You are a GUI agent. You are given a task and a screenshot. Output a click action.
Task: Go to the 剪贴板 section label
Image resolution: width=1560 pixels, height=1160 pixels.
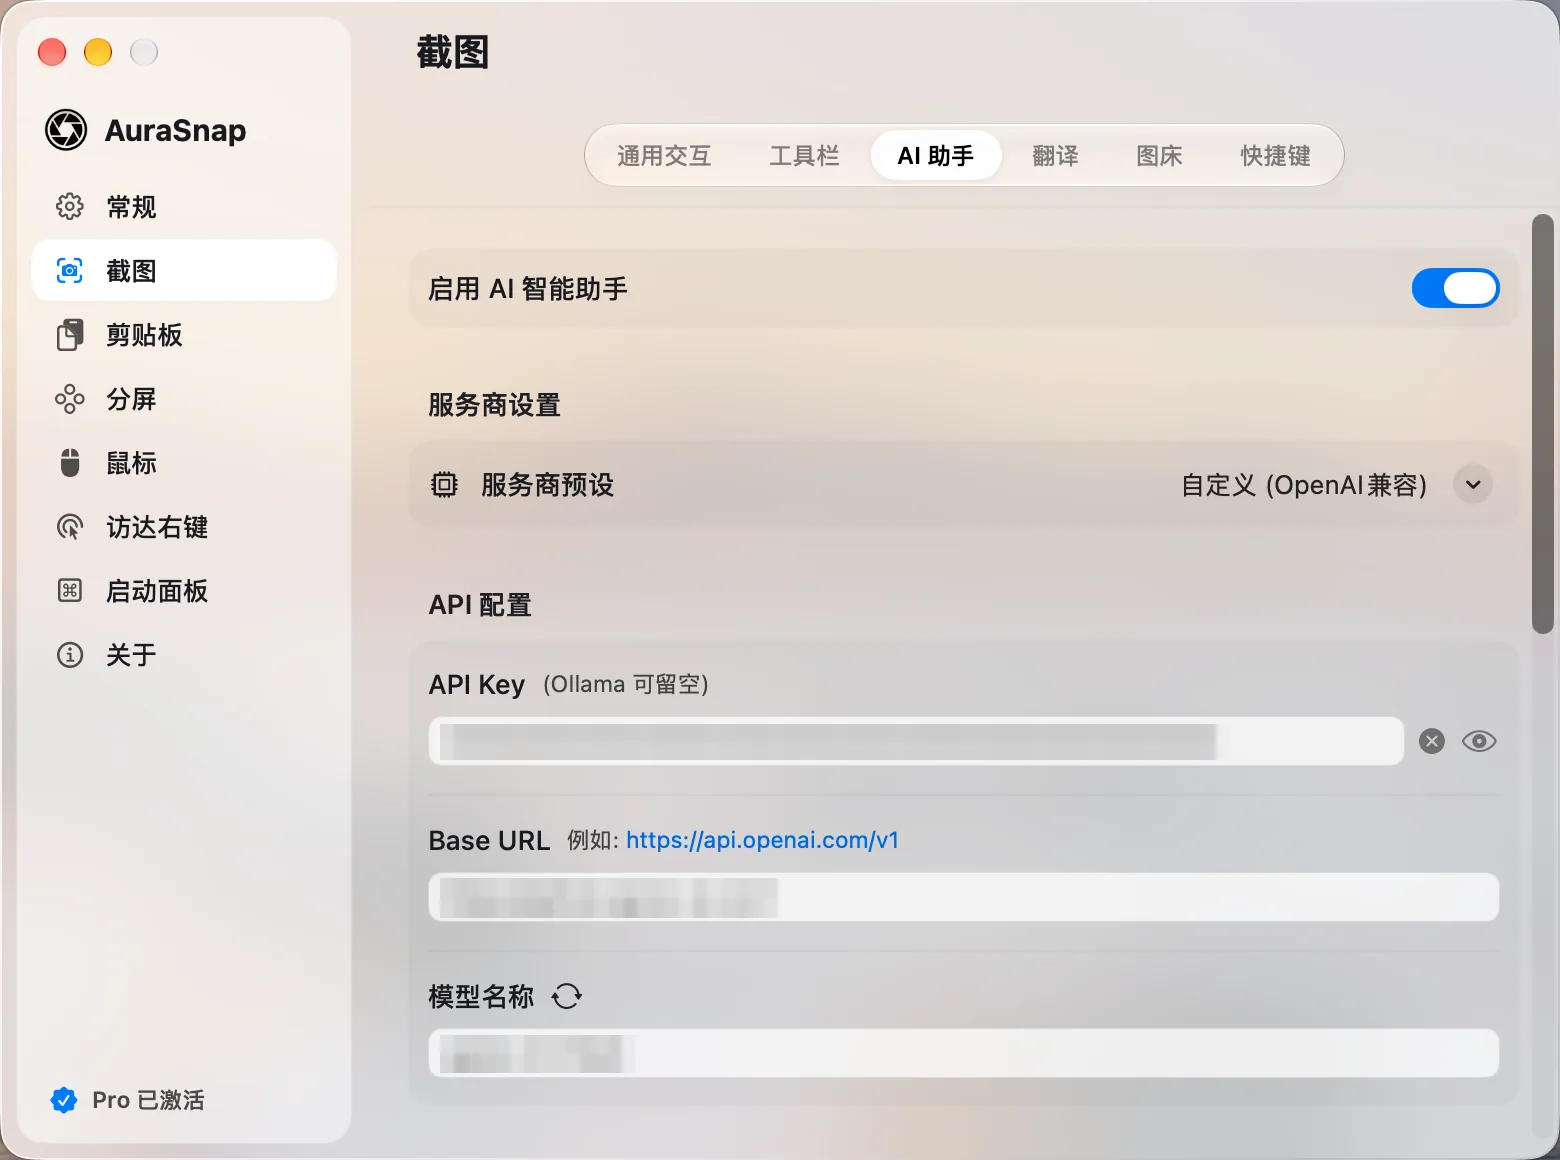(144, 335)
